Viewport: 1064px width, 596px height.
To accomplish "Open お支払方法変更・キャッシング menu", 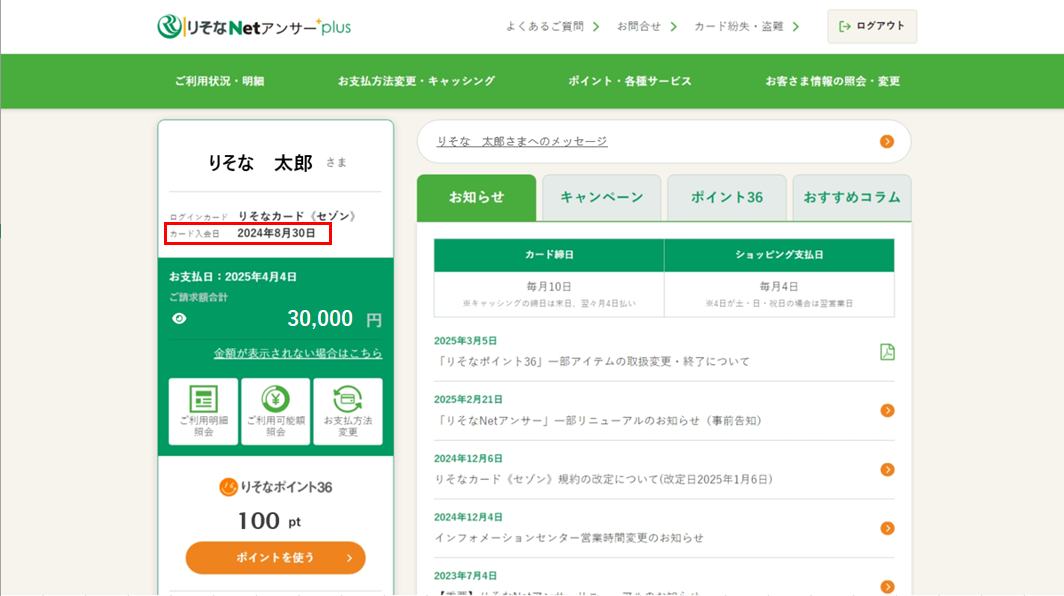I will pyautogui.click(x=417, y=81).
